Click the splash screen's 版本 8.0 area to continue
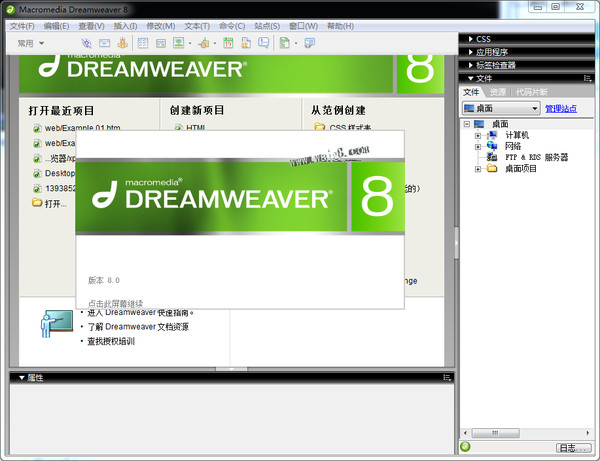The width and height of the screenshot is (600, 461). pos(104,280)
